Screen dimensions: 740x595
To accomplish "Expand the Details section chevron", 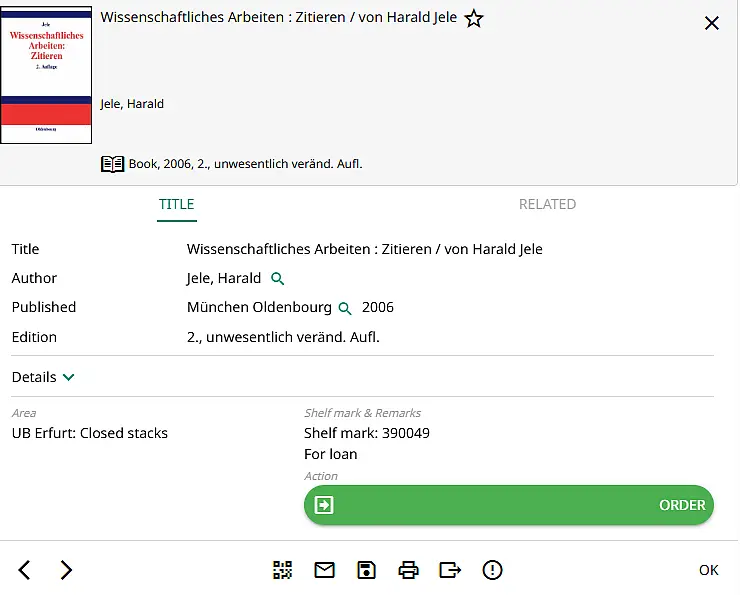I will 69,377.
